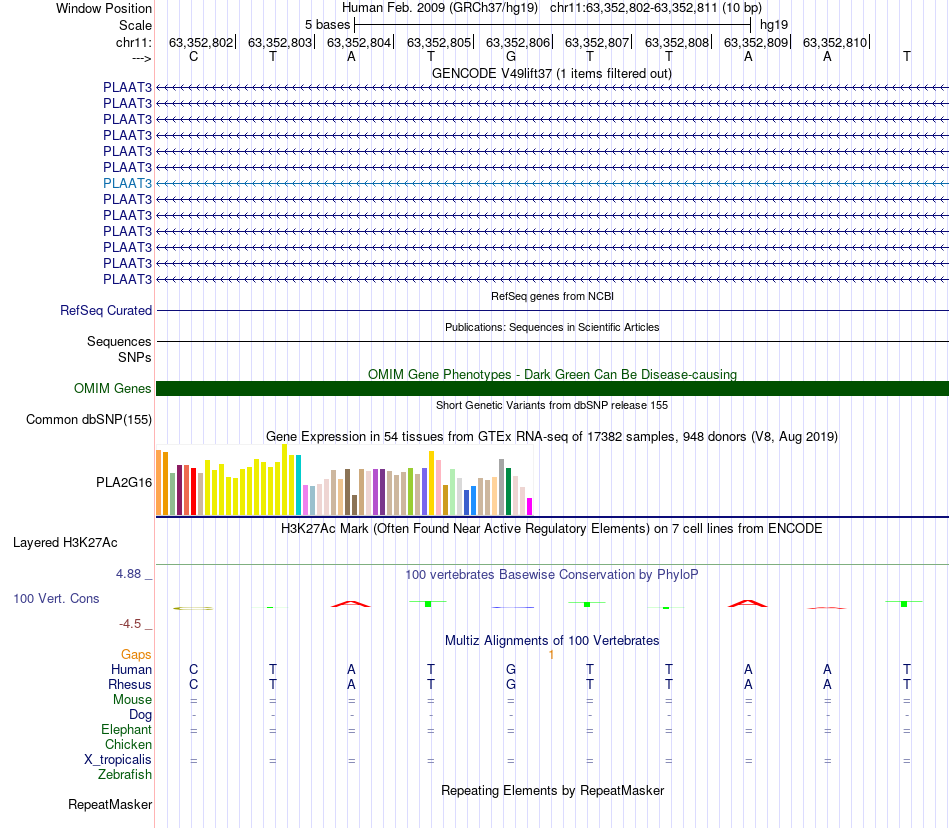Click the chr11: ruler label

134,42
